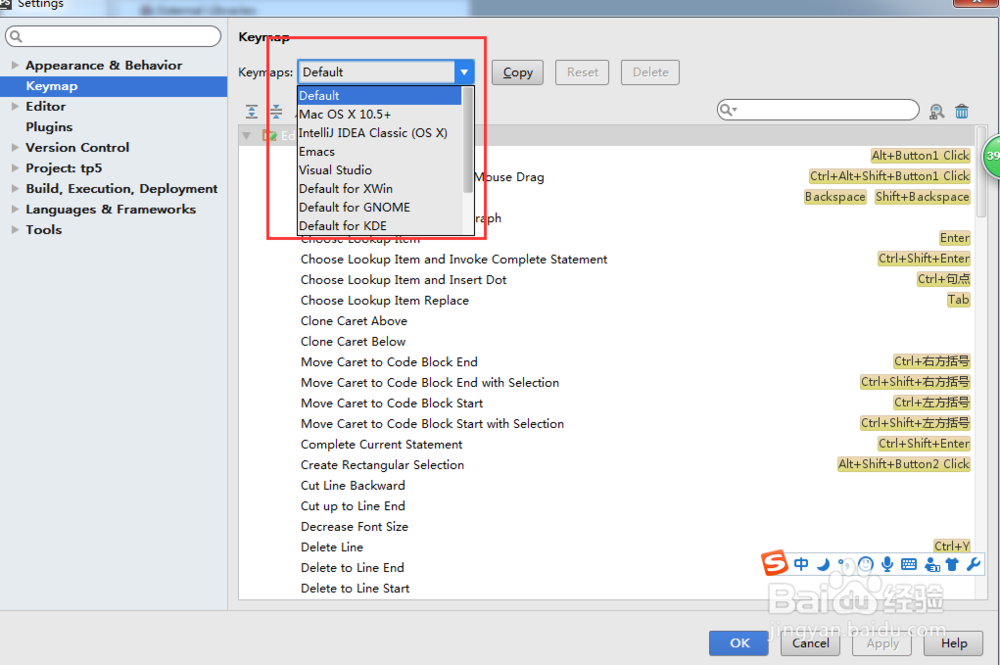Expand the Project: tp5 section

pyautogui.click(x=15, y=168)
